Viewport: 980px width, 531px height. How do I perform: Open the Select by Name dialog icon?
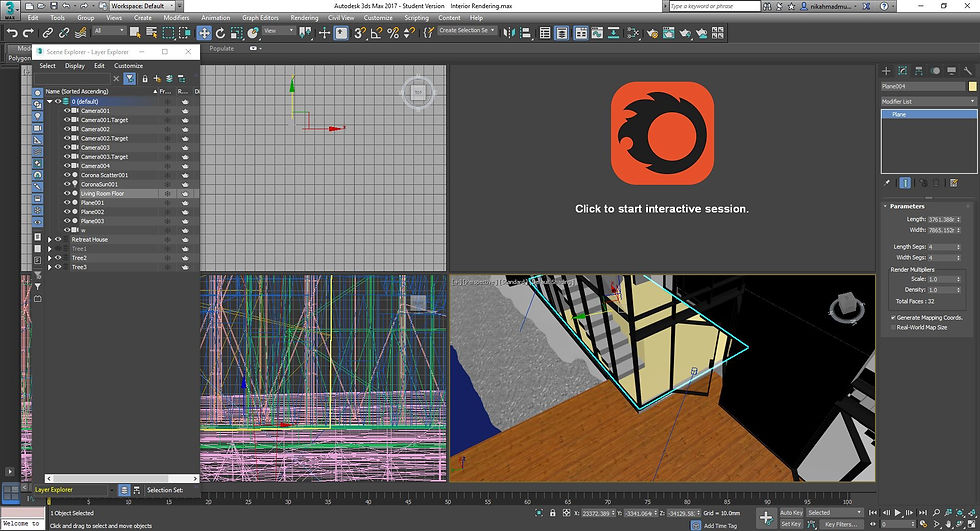click(151, 32)
